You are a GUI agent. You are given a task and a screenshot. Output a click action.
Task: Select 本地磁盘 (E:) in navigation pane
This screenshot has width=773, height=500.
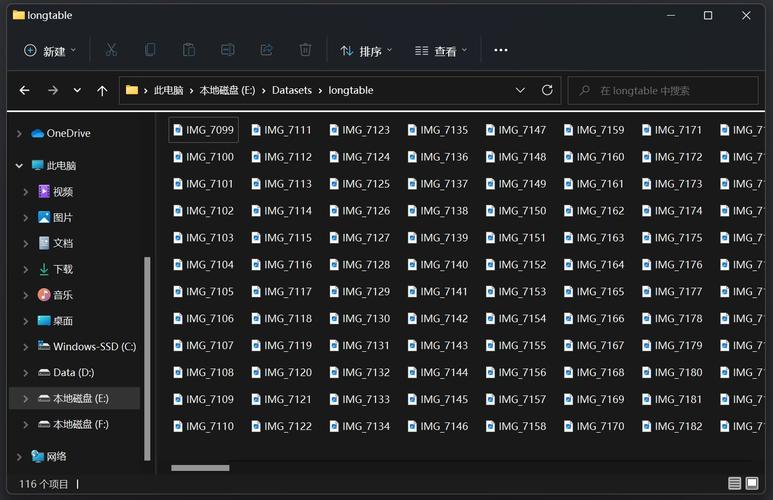click(x=74, y=398)
